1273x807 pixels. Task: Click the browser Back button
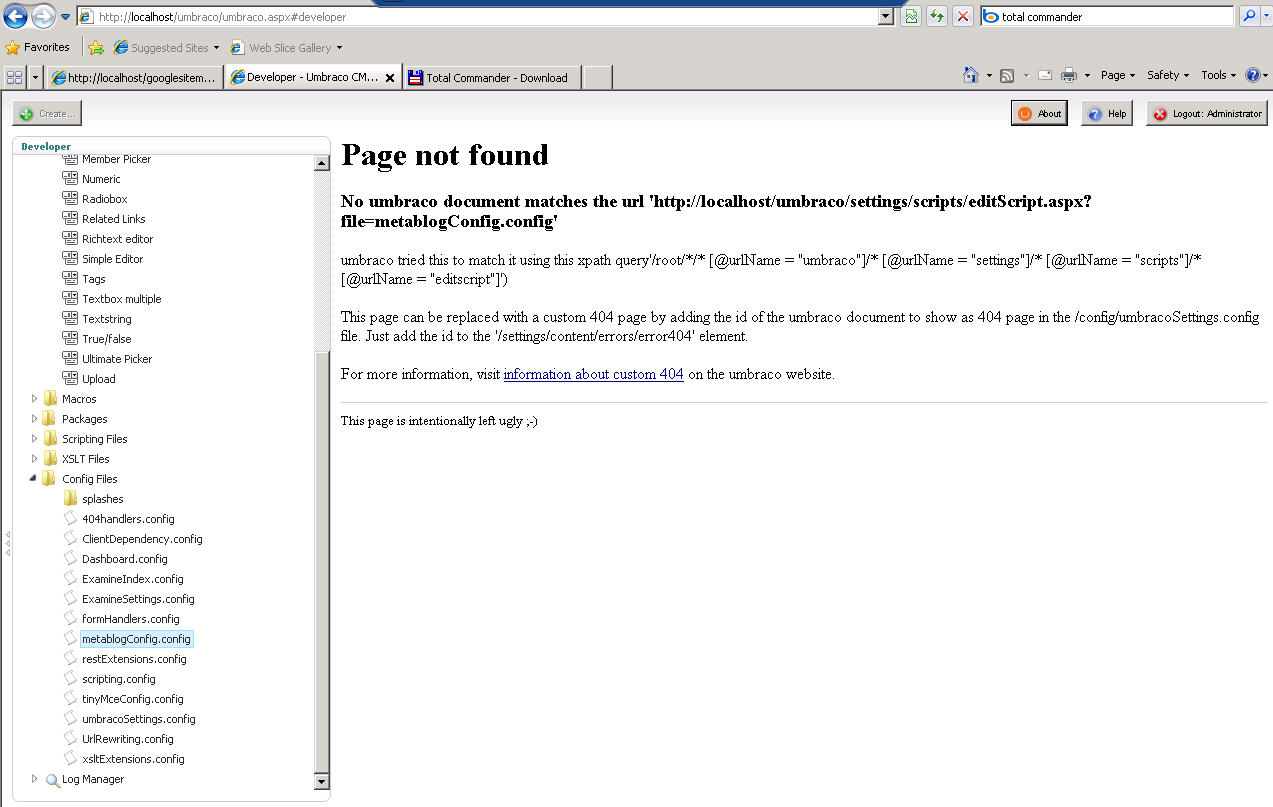(16, 16)
